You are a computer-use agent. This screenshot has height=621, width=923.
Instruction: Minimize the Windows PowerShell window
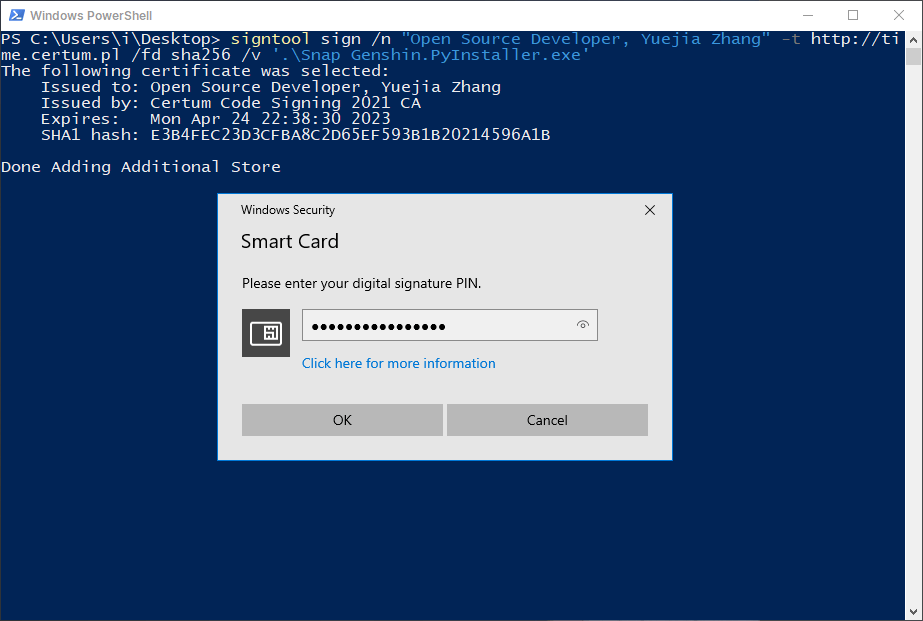[x=807, y=15]
